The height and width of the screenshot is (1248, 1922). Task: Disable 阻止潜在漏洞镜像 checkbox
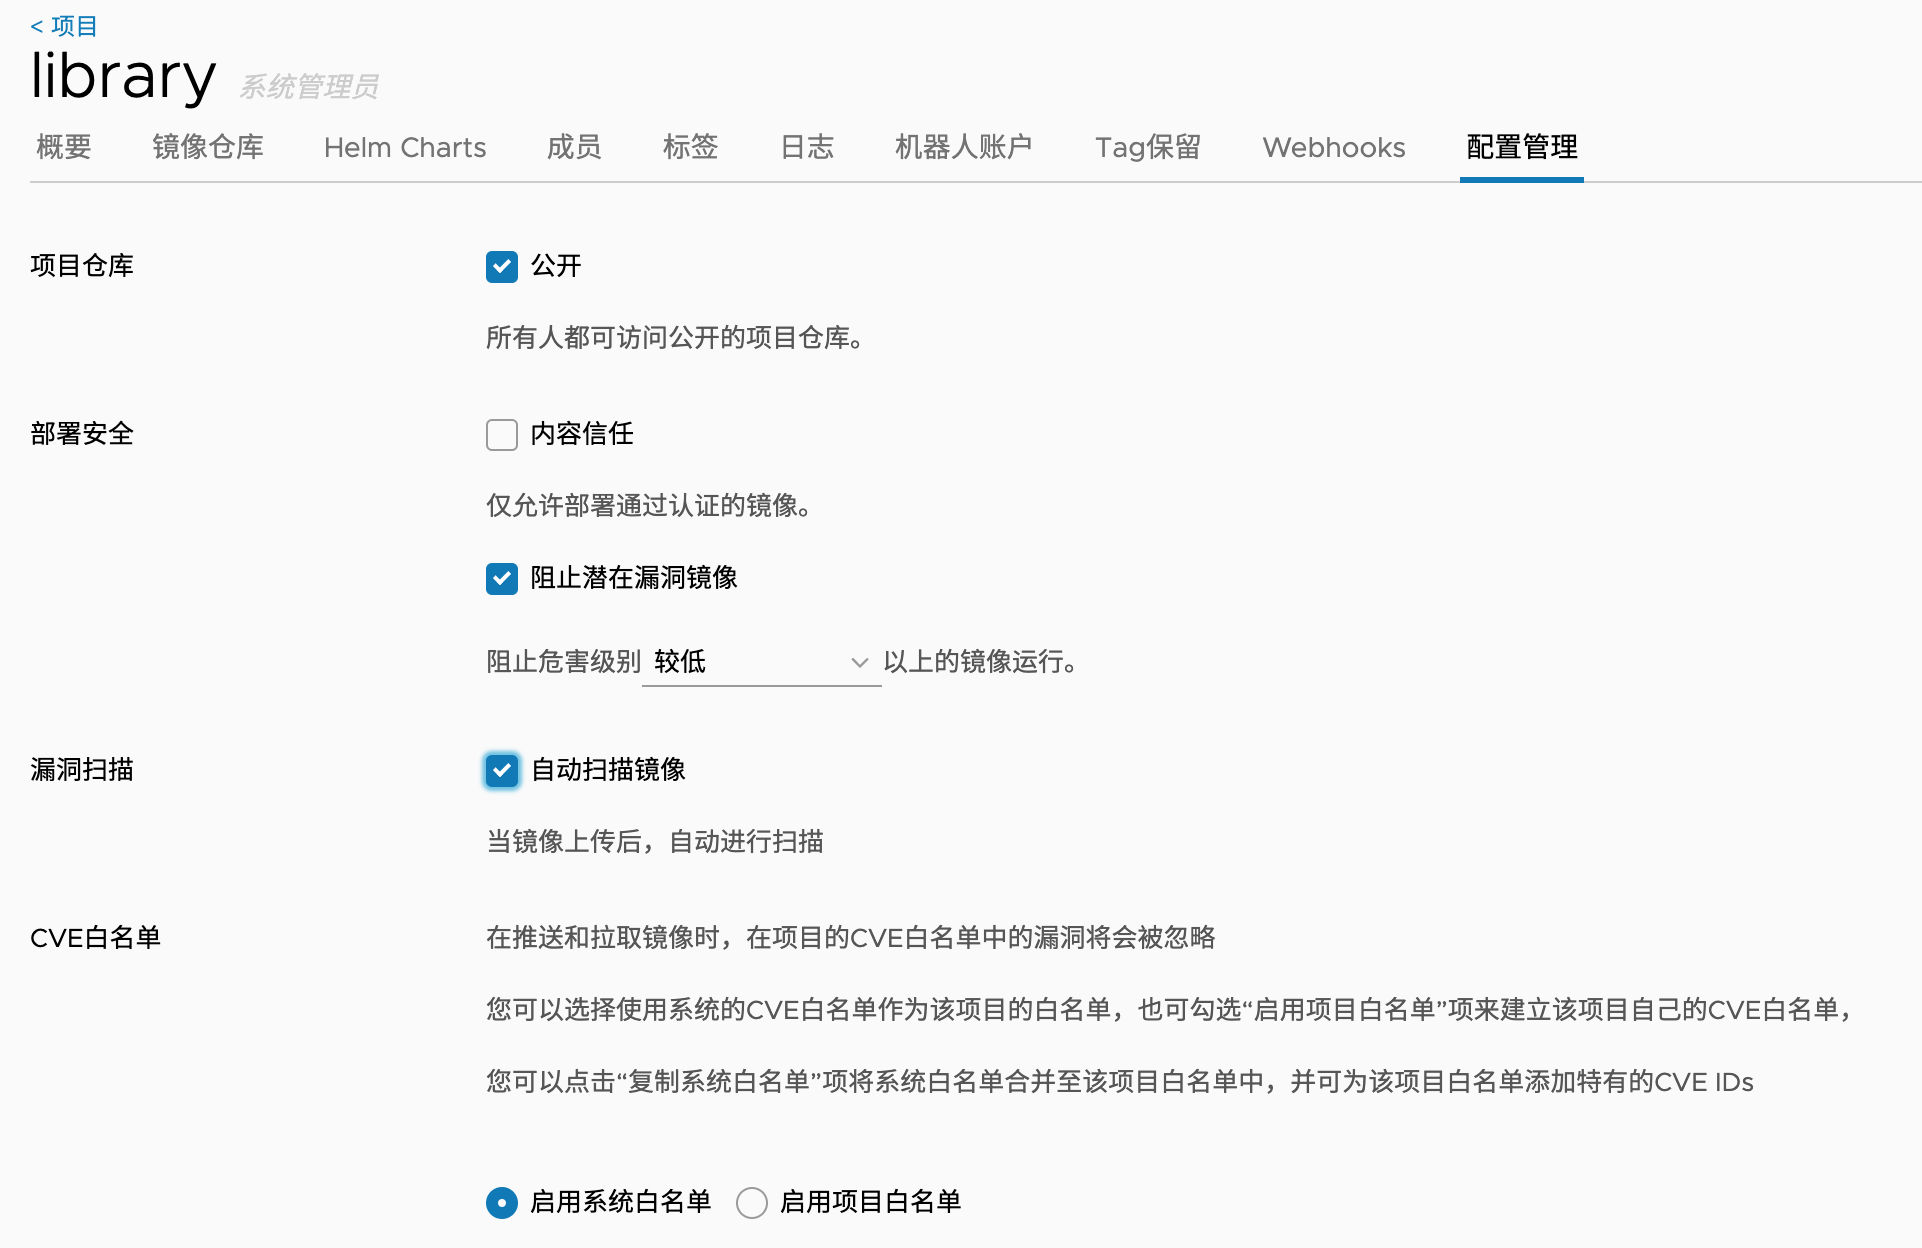tap(502, 579)
